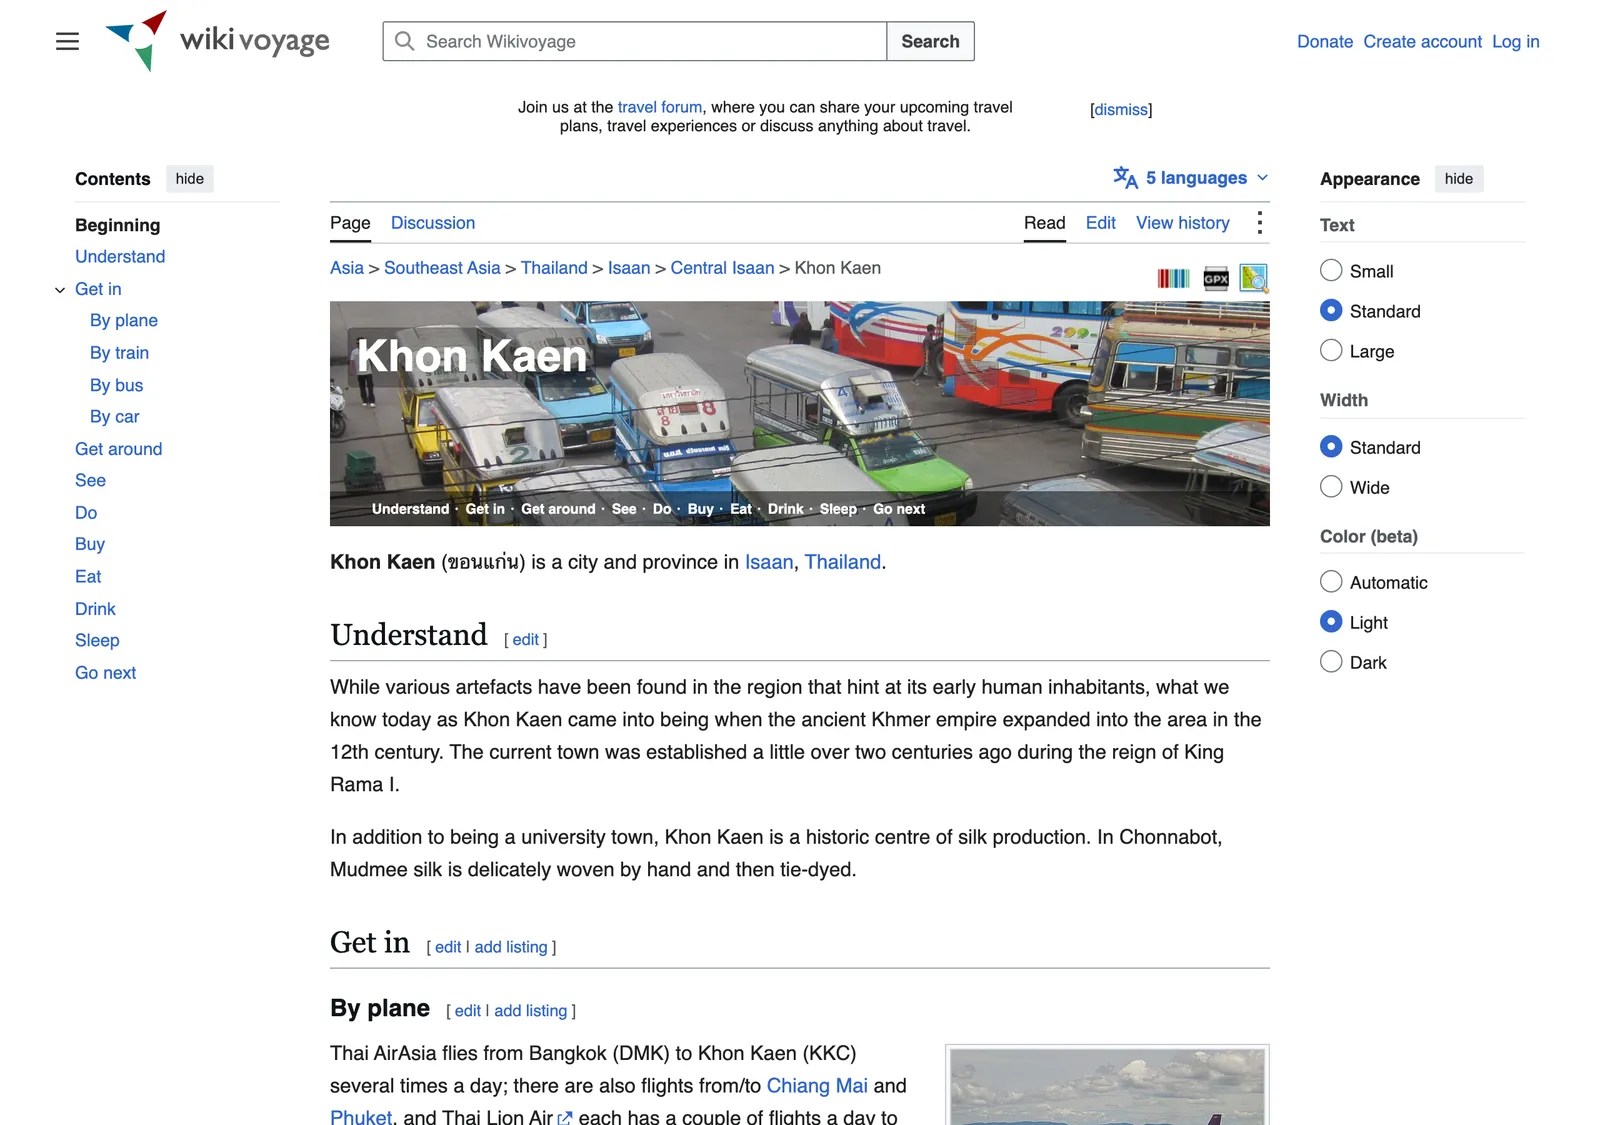Image resolution: width=1600 pixels, height=1125 pixels.
Task: Select Small text size
Action: (1331, 270)
